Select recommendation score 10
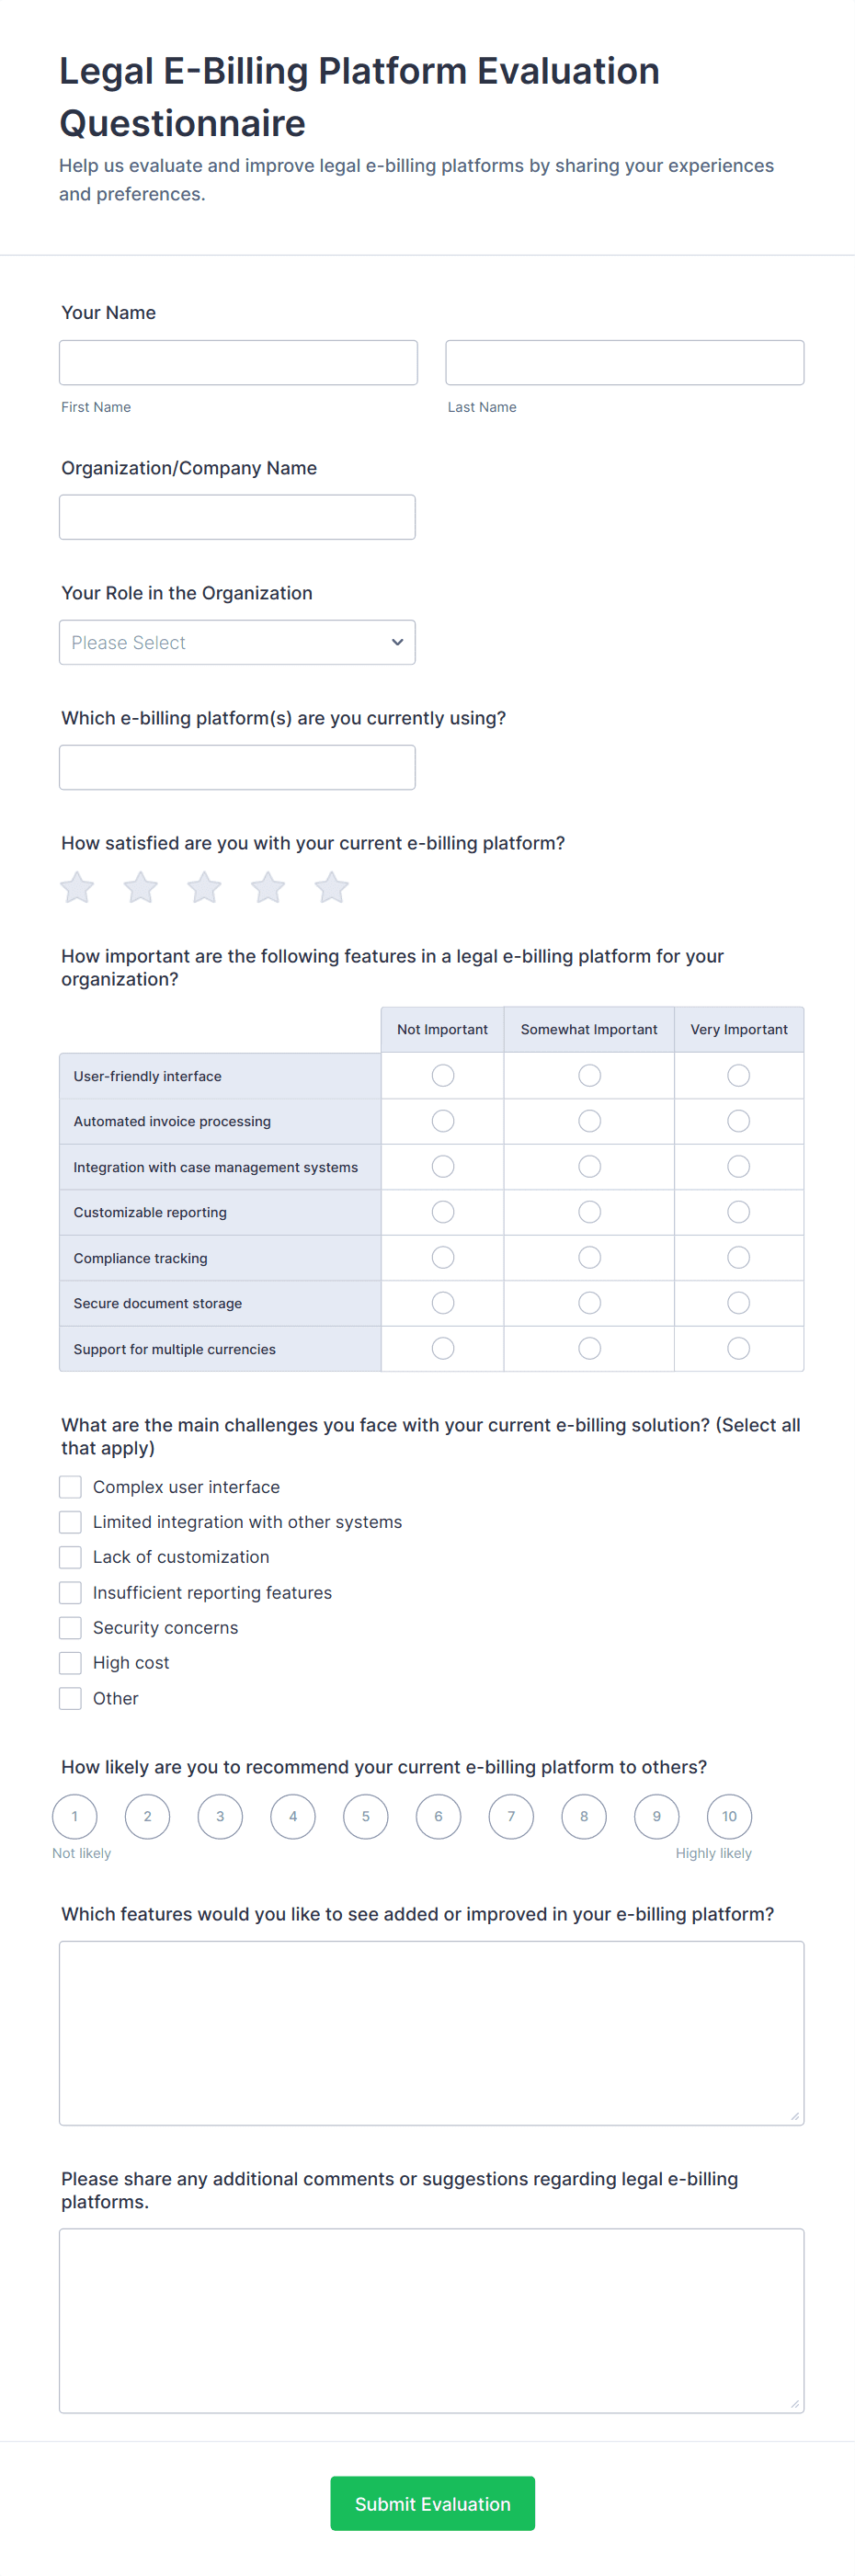This screenshot has width=855, height=2576. 729,1816
